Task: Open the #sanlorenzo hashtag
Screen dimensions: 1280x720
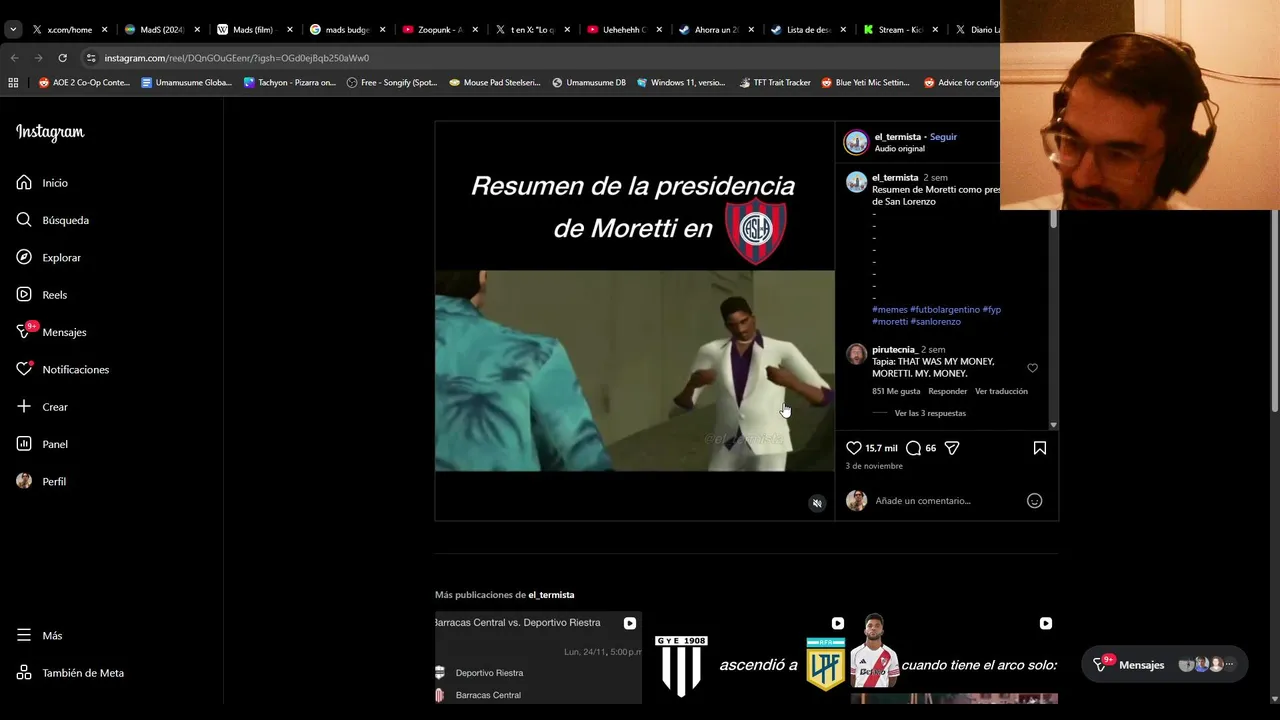Action: pos(935,322)
